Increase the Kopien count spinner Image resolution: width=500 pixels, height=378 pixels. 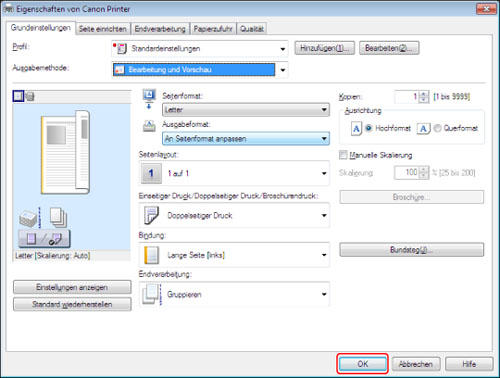coord(424,94)
